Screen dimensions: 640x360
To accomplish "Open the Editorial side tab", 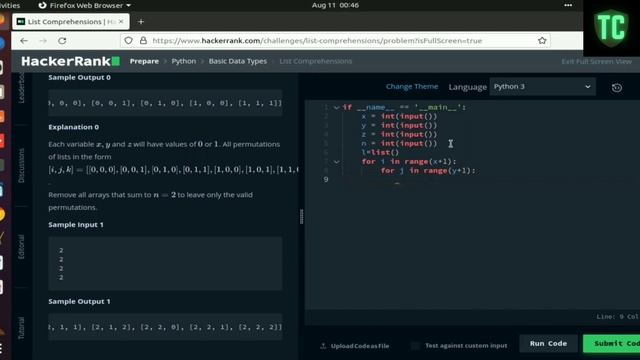I will tap(21, 247).
